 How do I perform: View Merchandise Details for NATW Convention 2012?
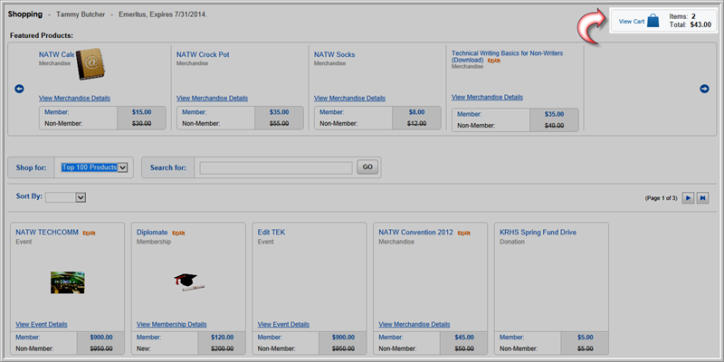(x=414, y=325)
